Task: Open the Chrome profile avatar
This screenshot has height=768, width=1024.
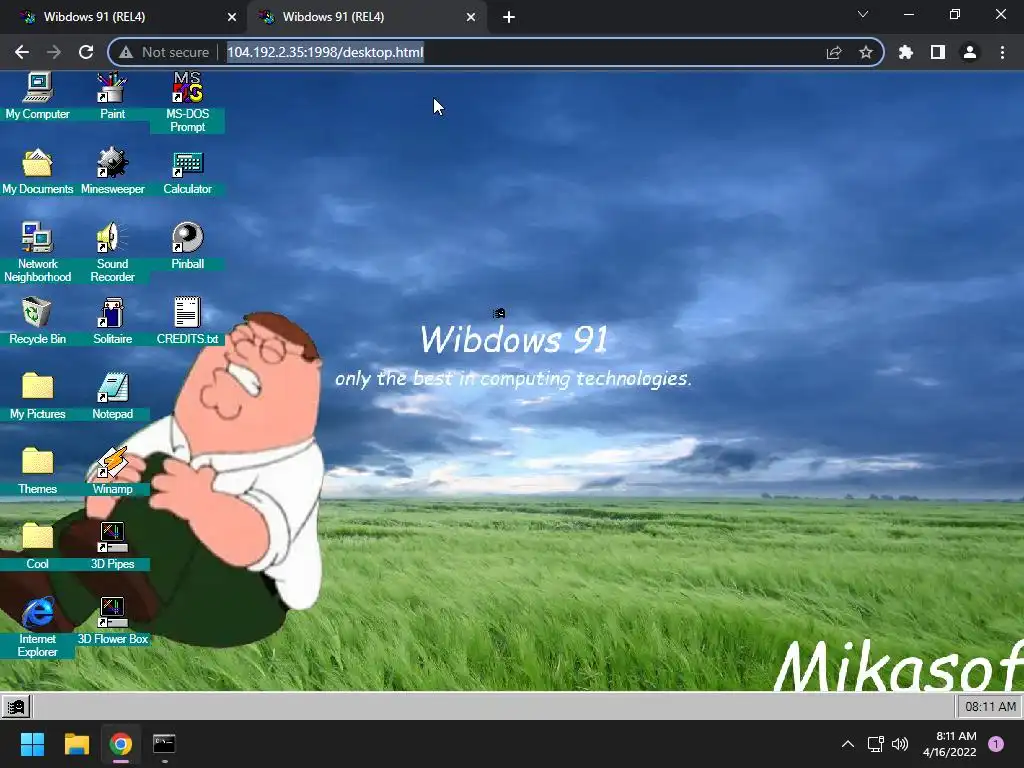Action: point(970,52)
